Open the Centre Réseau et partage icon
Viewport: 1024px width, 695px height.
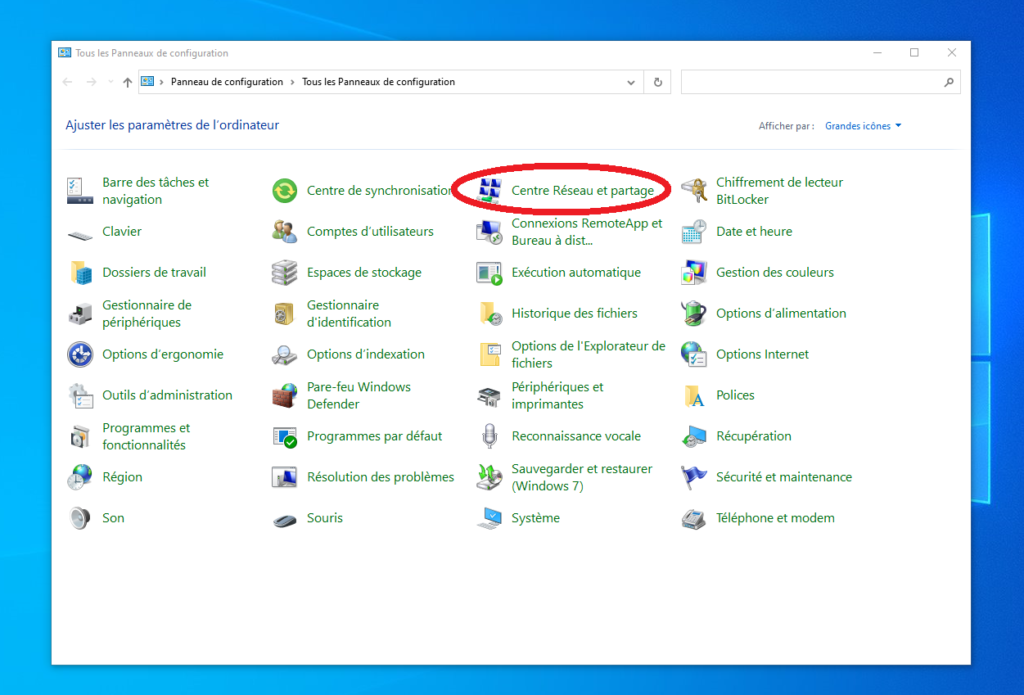click(489, 191)
